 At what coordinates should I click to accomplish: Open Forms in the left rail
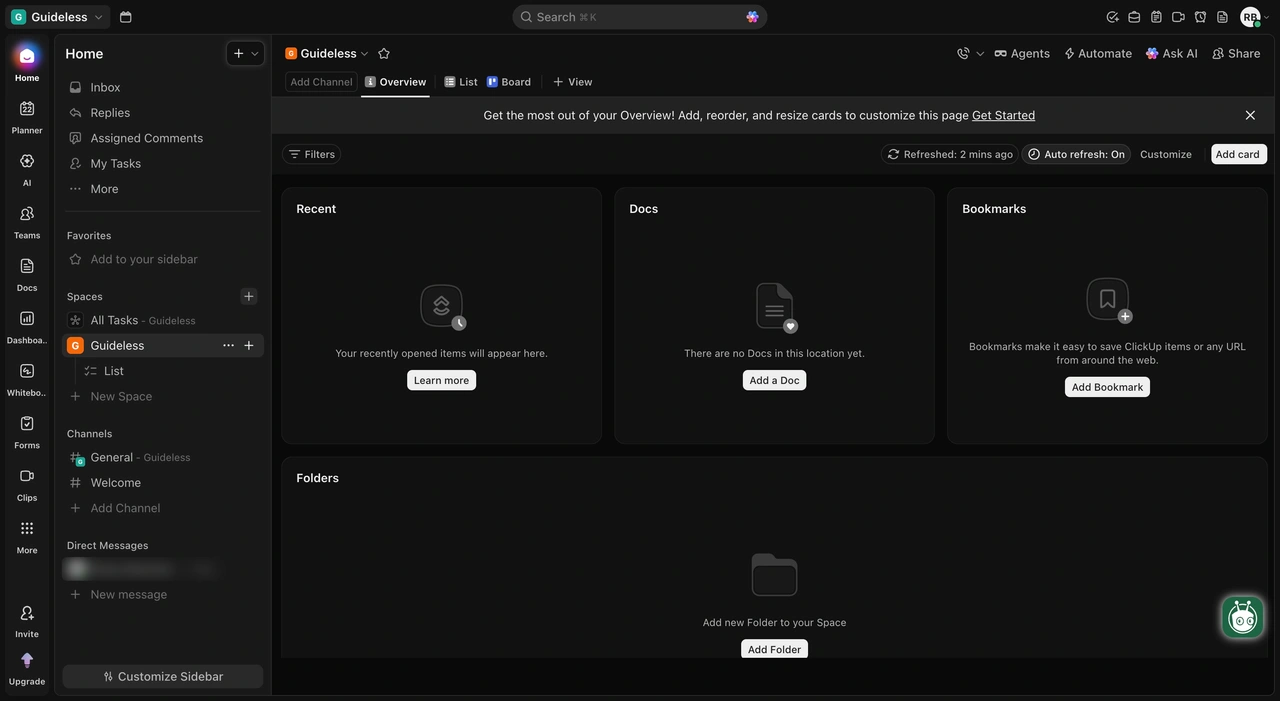click(27, 431)
